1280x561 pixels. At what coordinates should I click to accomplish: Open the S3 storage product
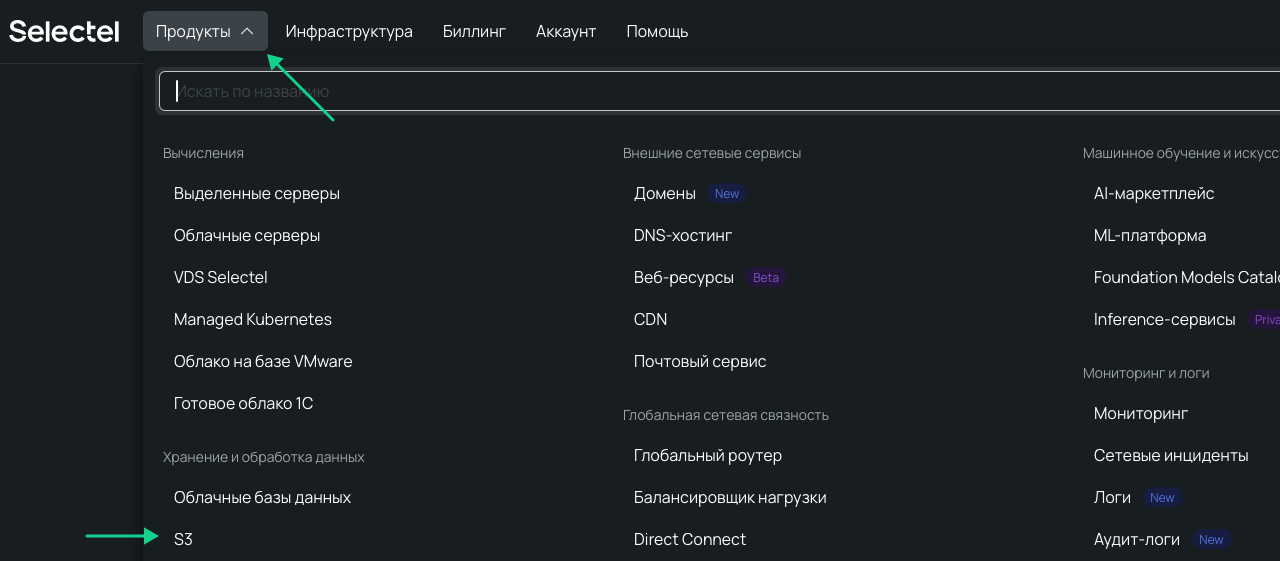pyautogui.click(x=183, y=539)
